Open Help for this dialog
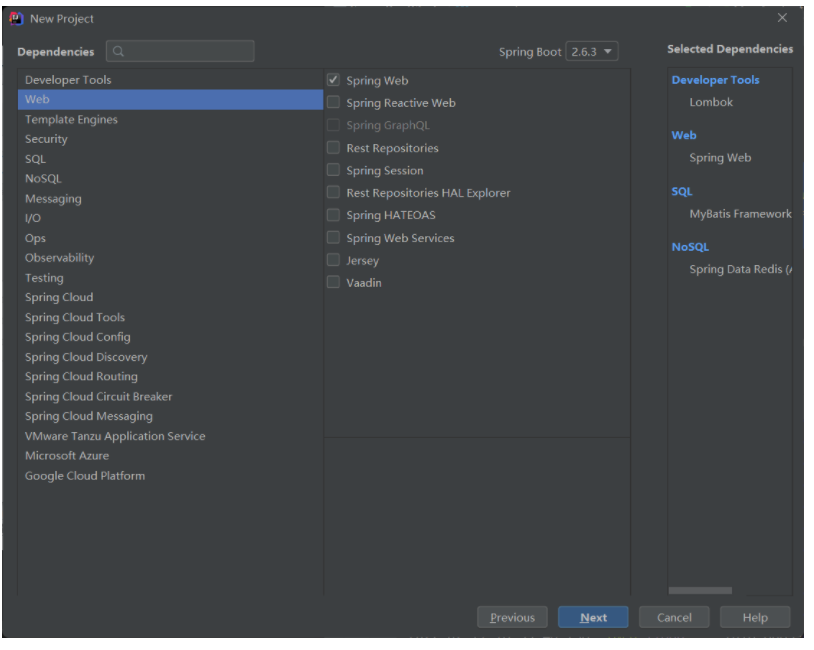The height and width of the screenshot is (650, 814). [x=755, y=617]
